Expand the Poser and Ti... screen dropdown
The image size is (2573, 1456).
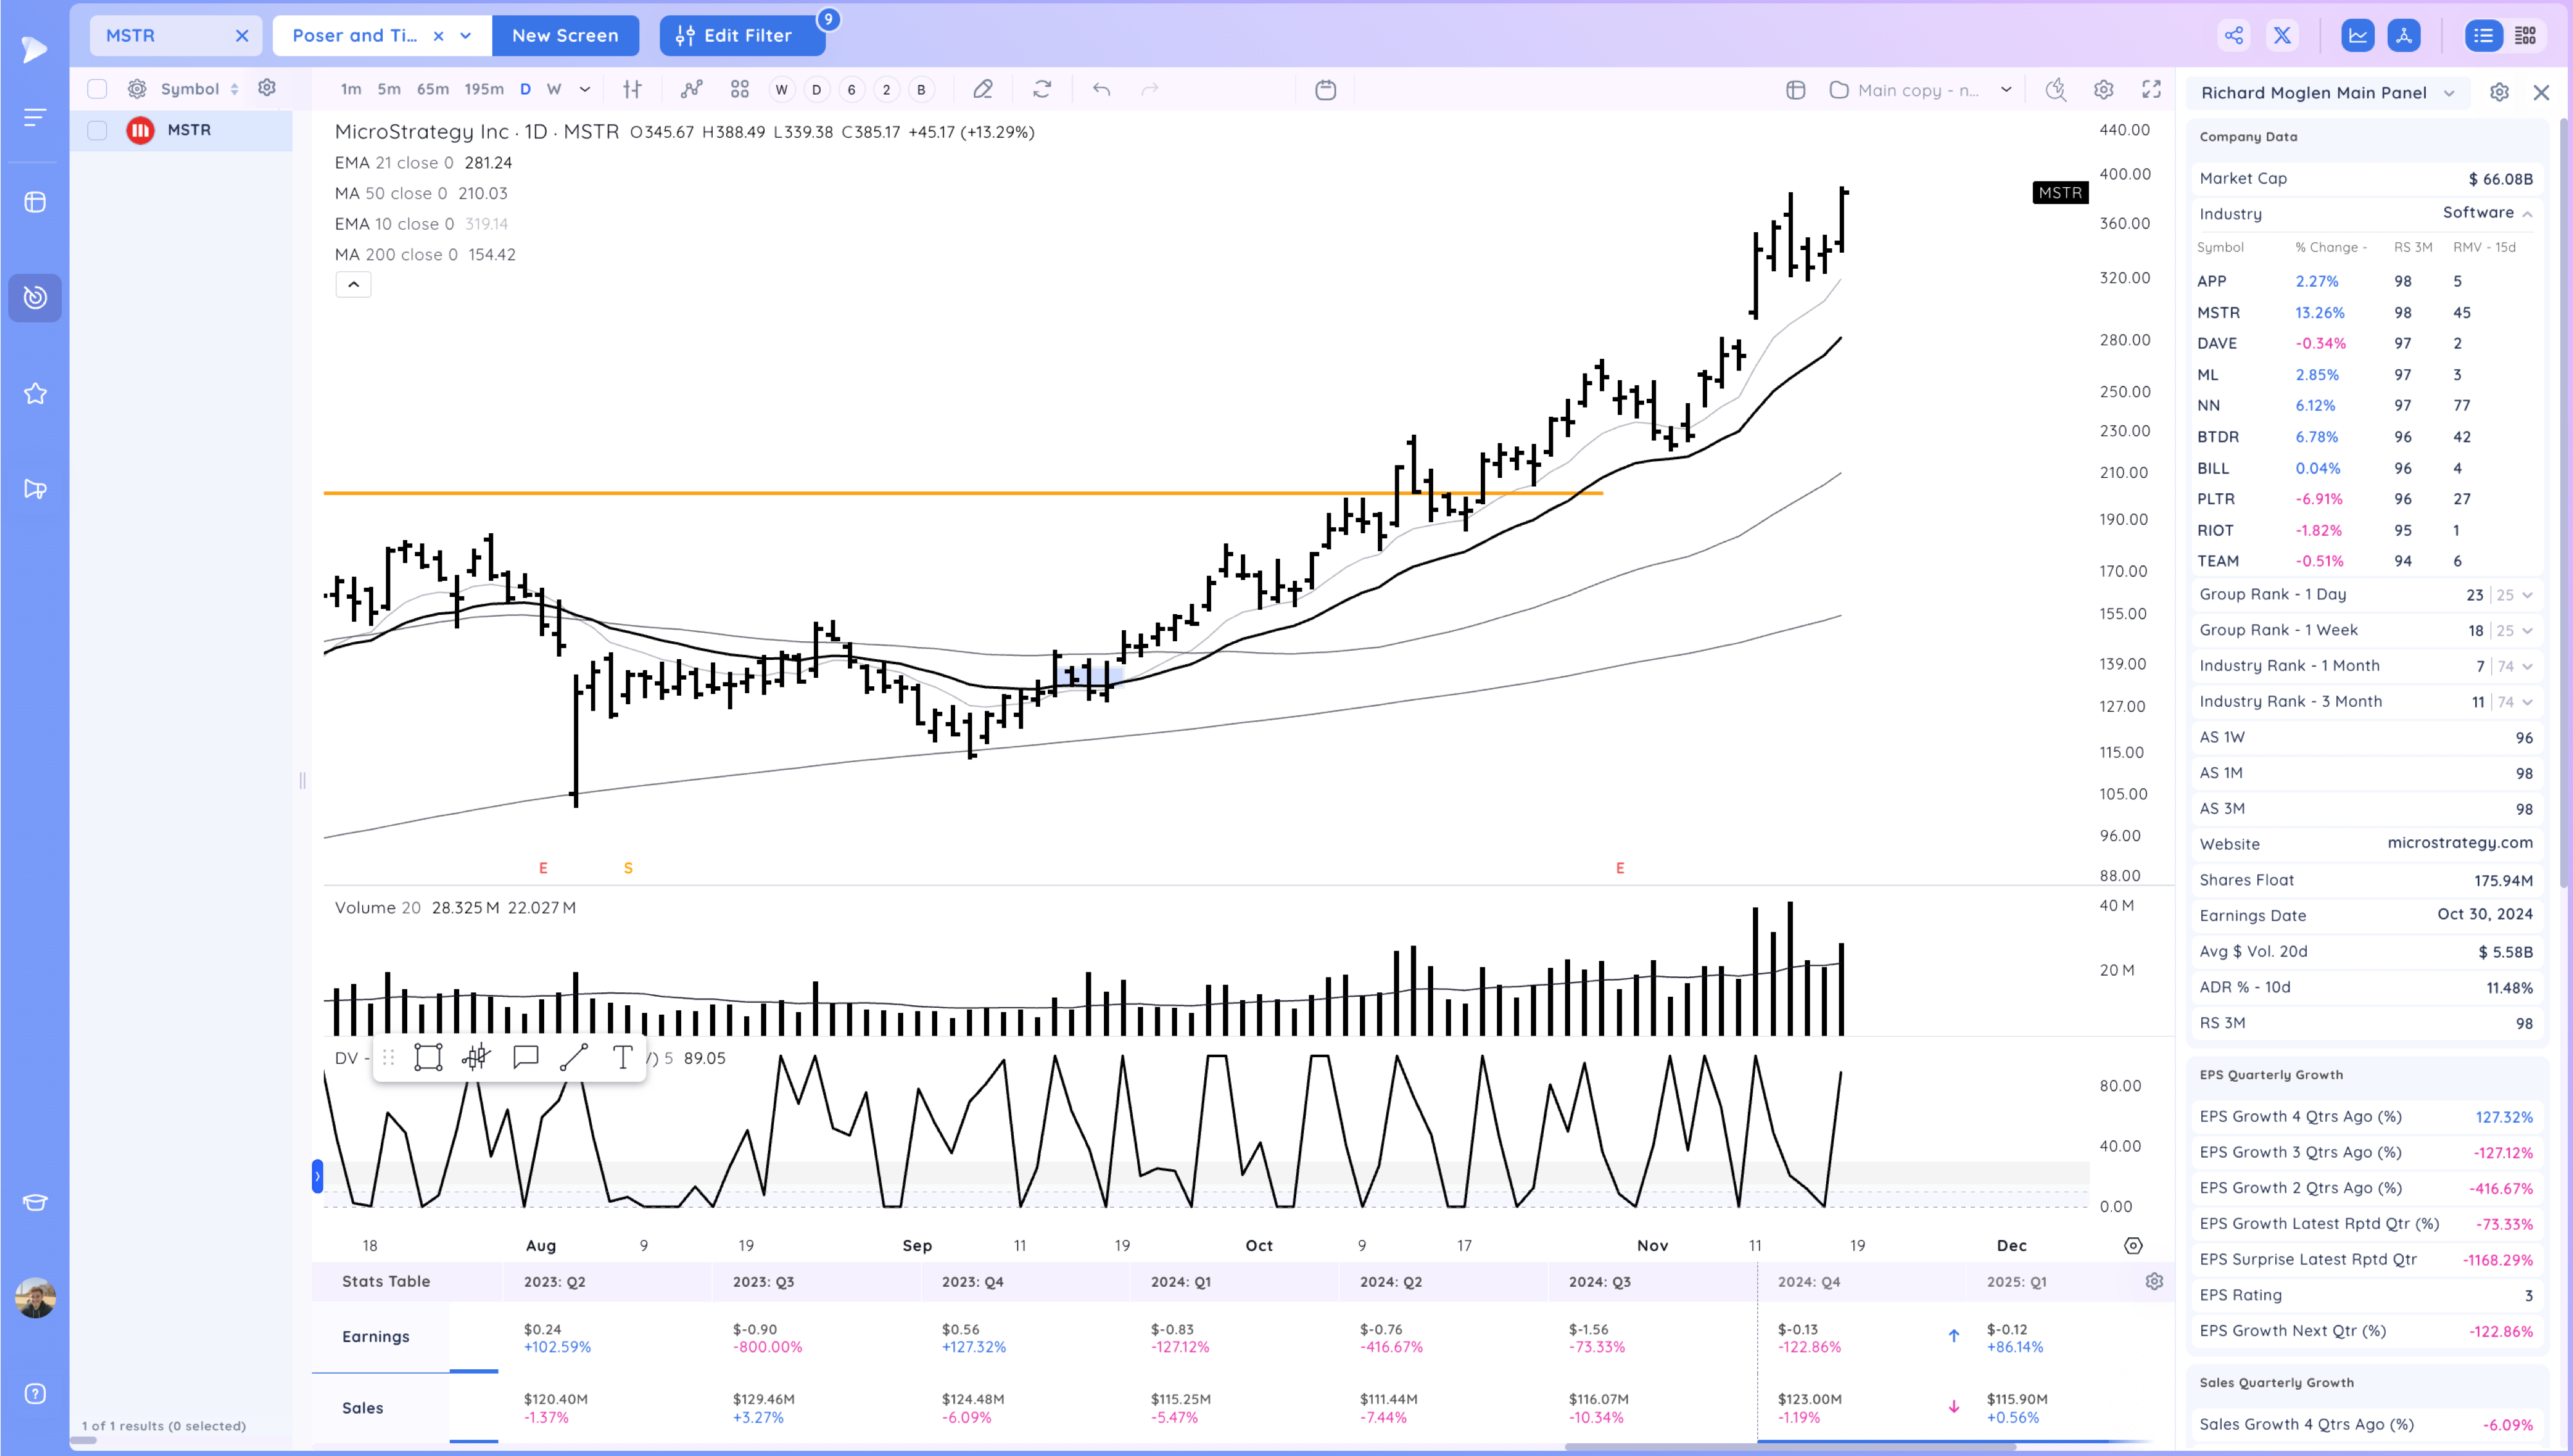click(466, 36)
